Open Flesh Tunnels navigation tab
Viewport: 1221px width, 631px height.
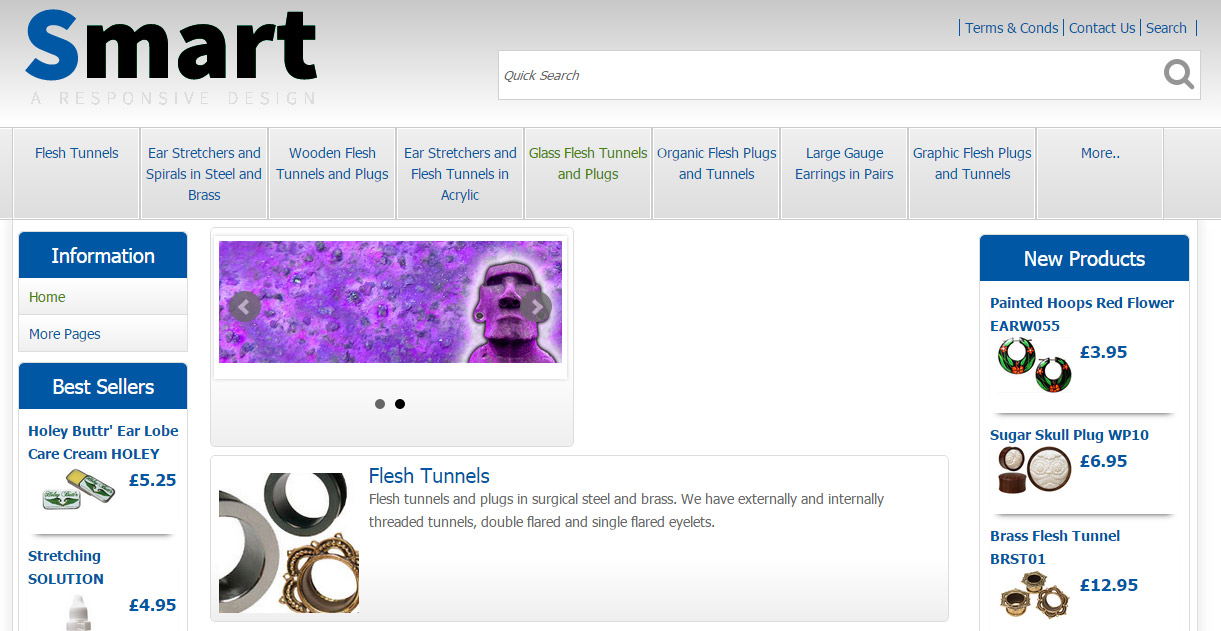(x=77, y=153)
